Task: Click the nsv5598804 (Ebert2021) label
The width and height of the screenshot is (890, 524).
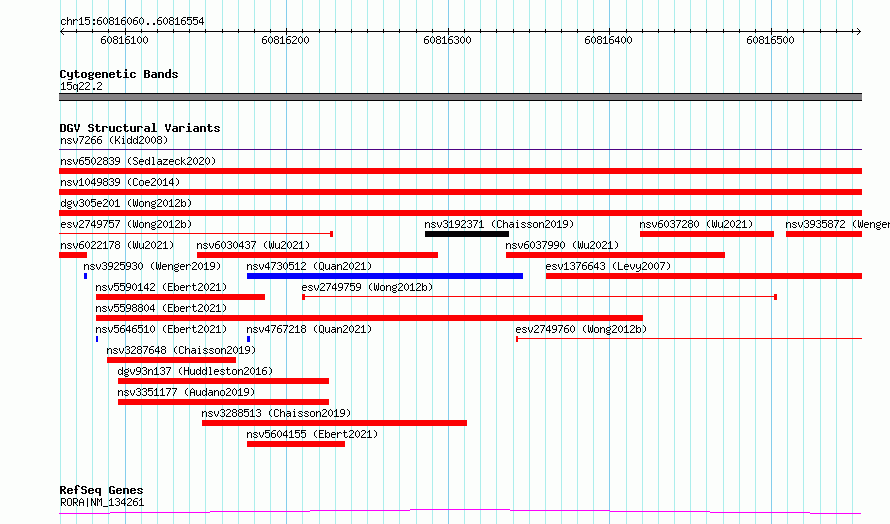Action: point(161,308)
